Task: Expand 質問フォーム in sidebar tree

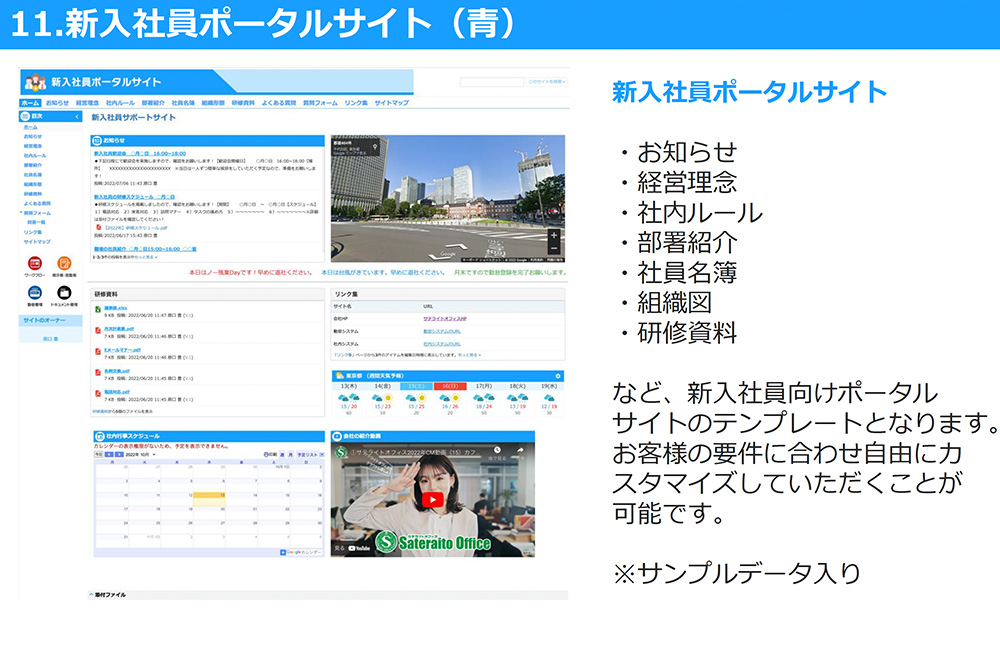Action: click(21, 212)
